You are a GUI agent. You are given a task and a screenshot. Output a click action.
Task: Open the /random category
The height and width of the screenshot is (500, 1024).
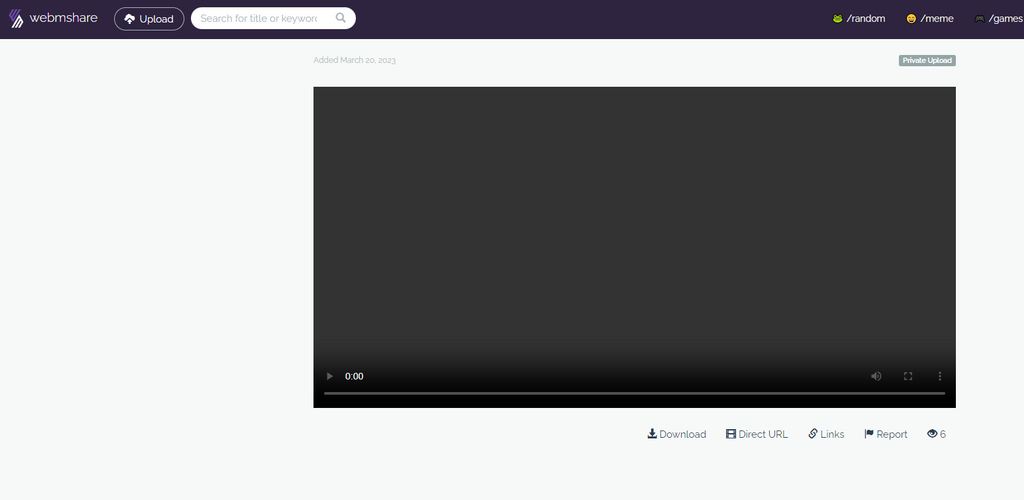pos(859,18)
